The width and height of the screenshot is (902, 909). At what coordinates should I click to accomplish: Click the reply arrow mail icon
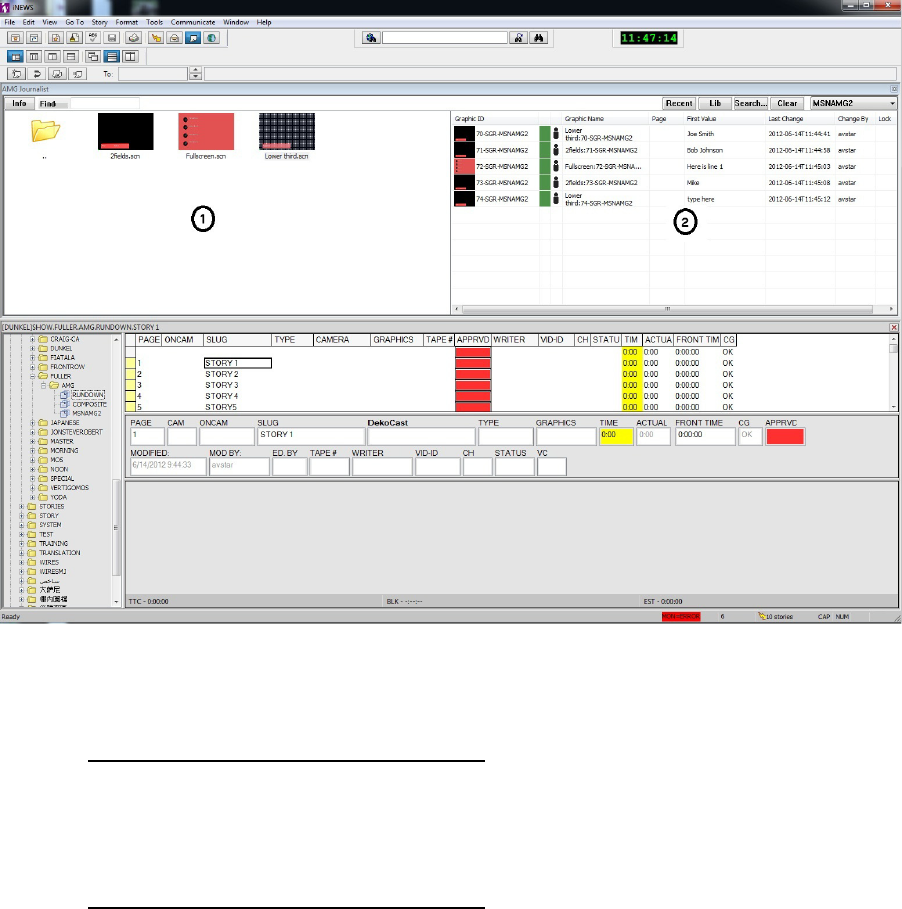37,74
